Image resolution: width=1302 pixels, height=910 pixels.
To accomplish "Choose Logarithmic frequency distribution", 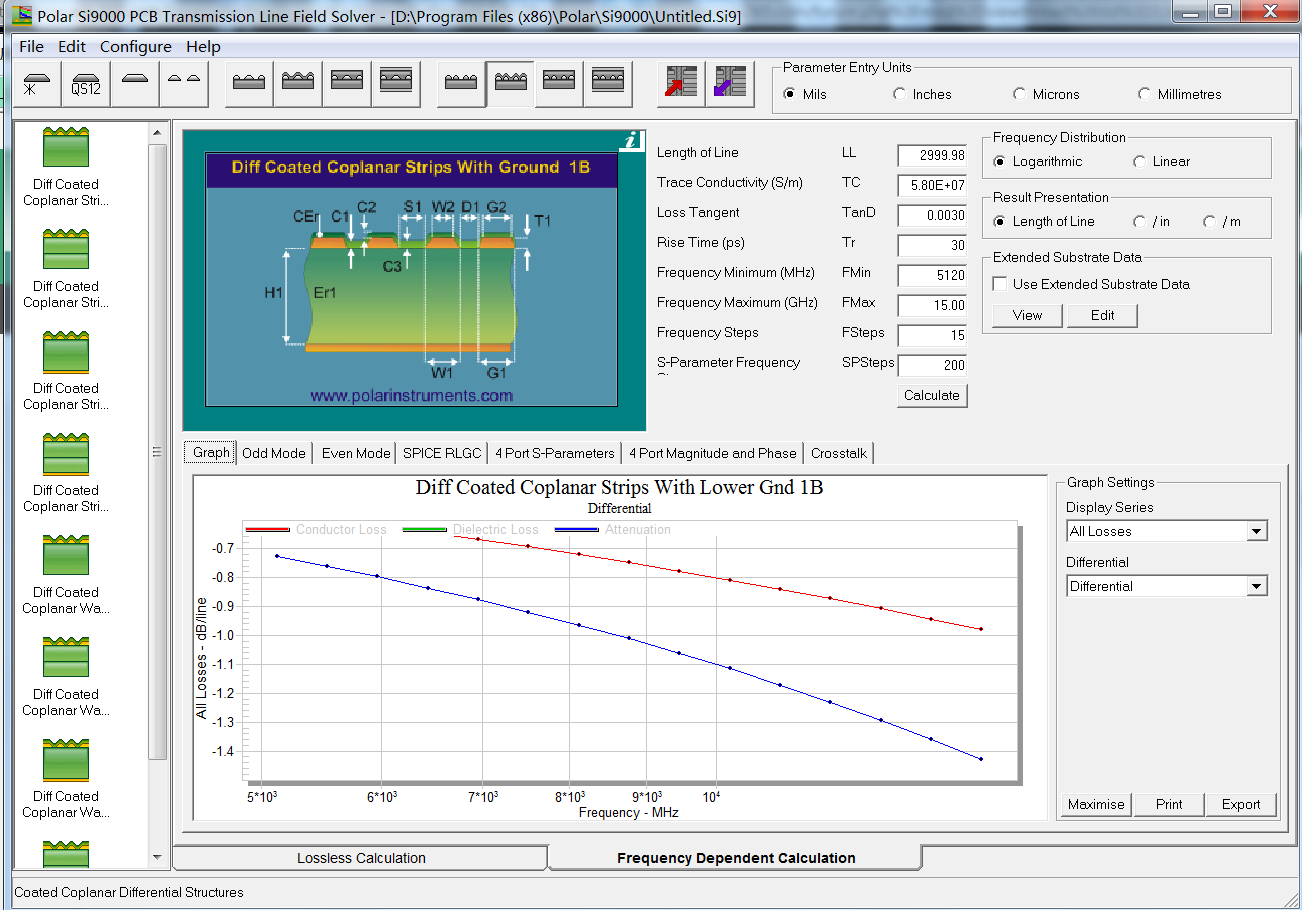I will [x=1000, y=161].
